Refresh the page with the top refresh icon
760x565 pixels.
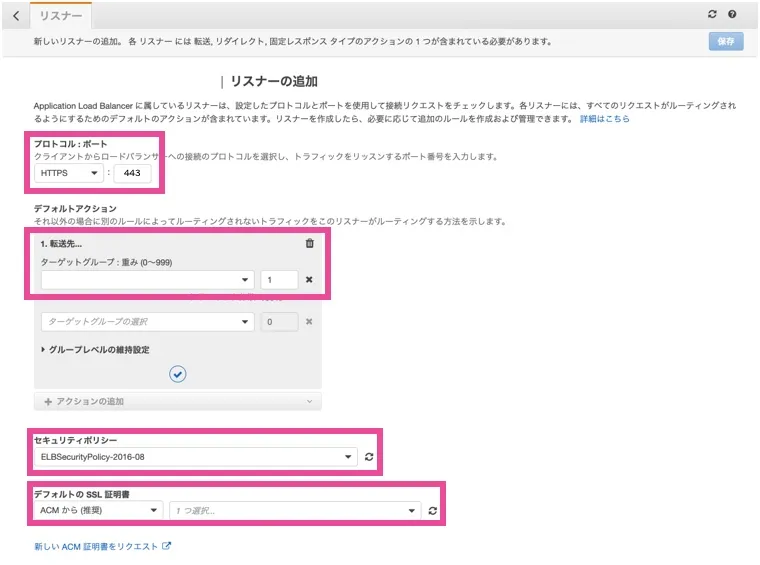(x=712, y=14)
